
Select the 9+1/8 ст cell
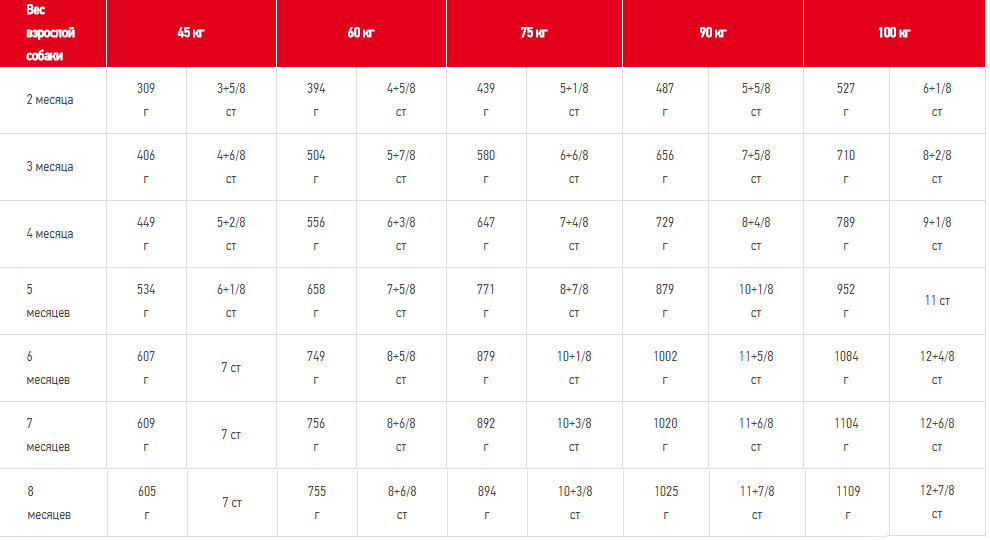click(x=937, y=234)
